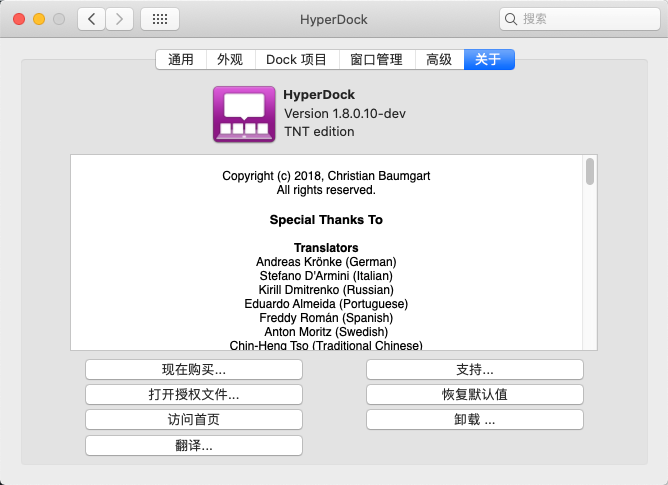This screenshot has width=668, height=485.
Task: Show all preferences grid icon
Action: tap(160, 19)
